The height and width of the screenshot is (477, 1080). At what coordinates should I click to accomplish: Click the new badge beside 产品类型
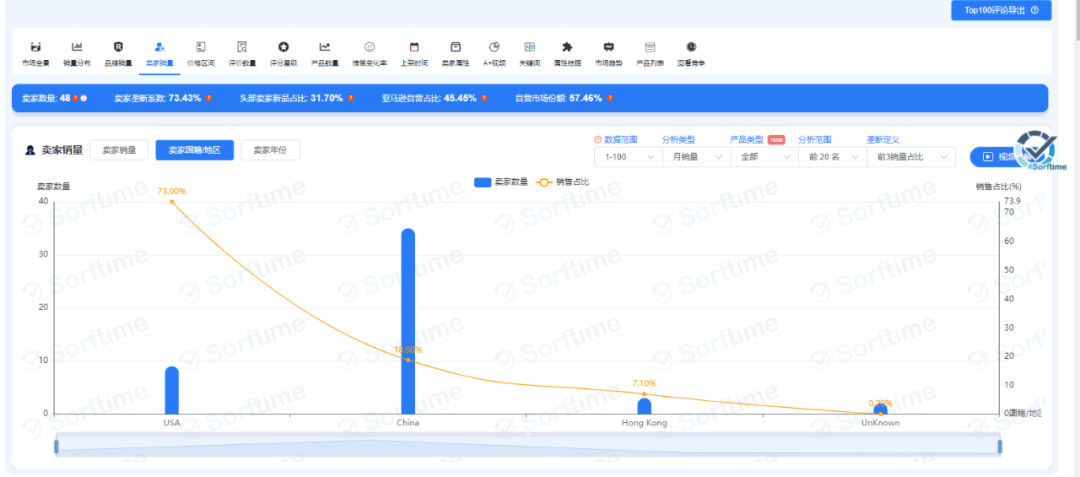coord(776,139)
